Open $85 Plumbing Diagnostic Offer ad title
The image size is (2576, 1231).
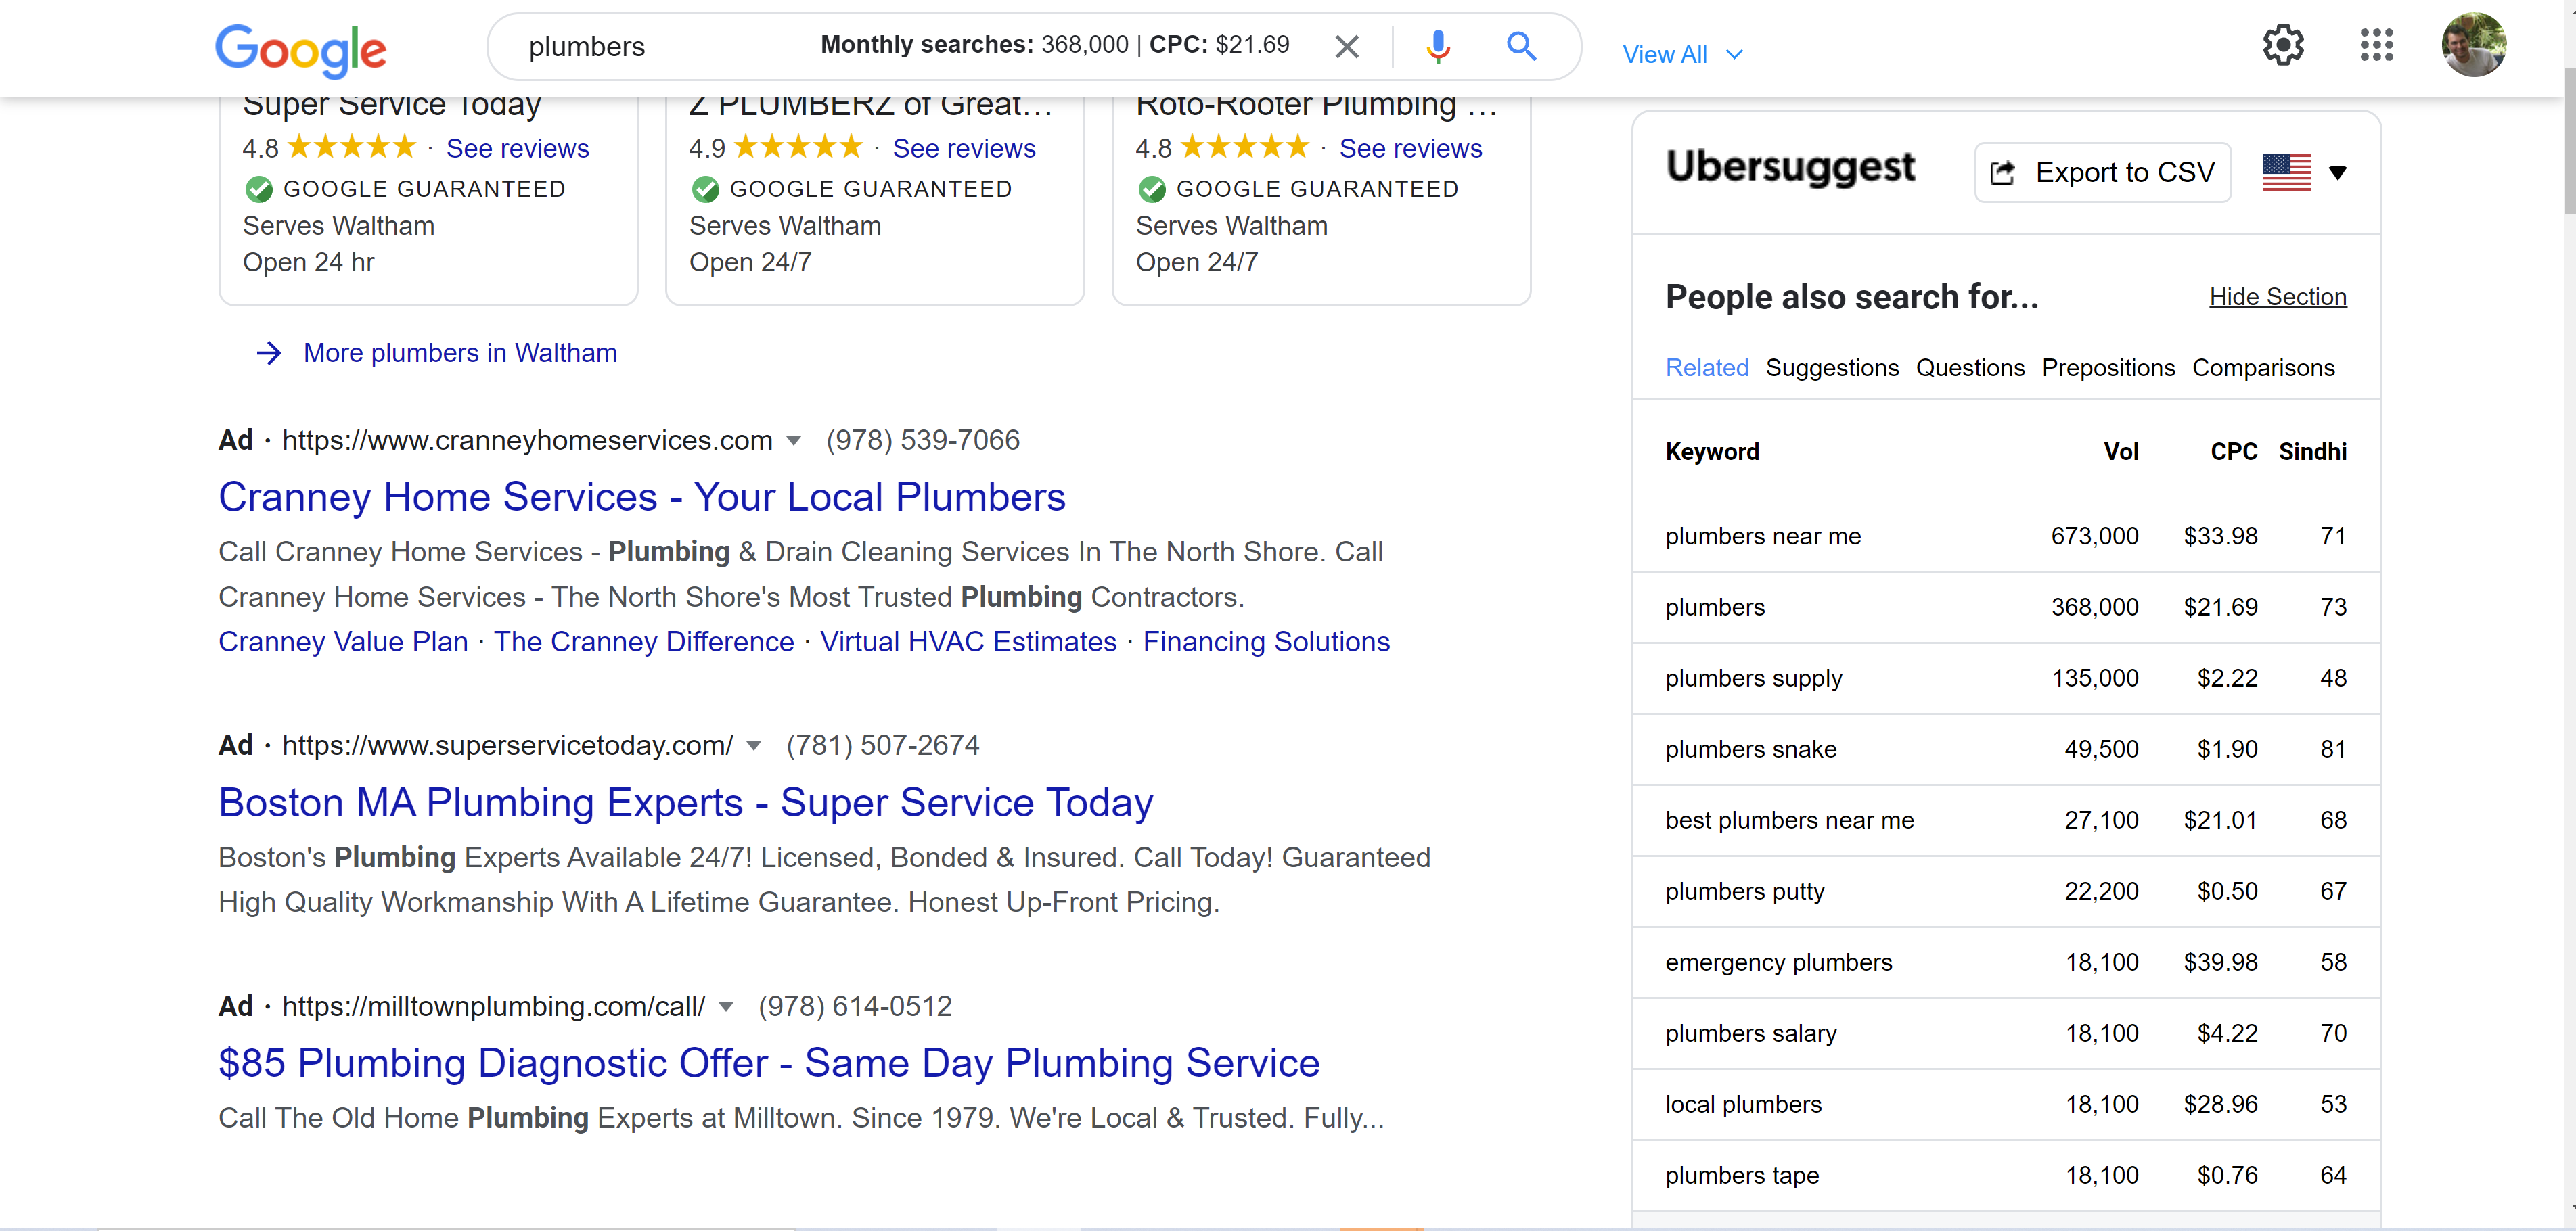click(769, 1063)
